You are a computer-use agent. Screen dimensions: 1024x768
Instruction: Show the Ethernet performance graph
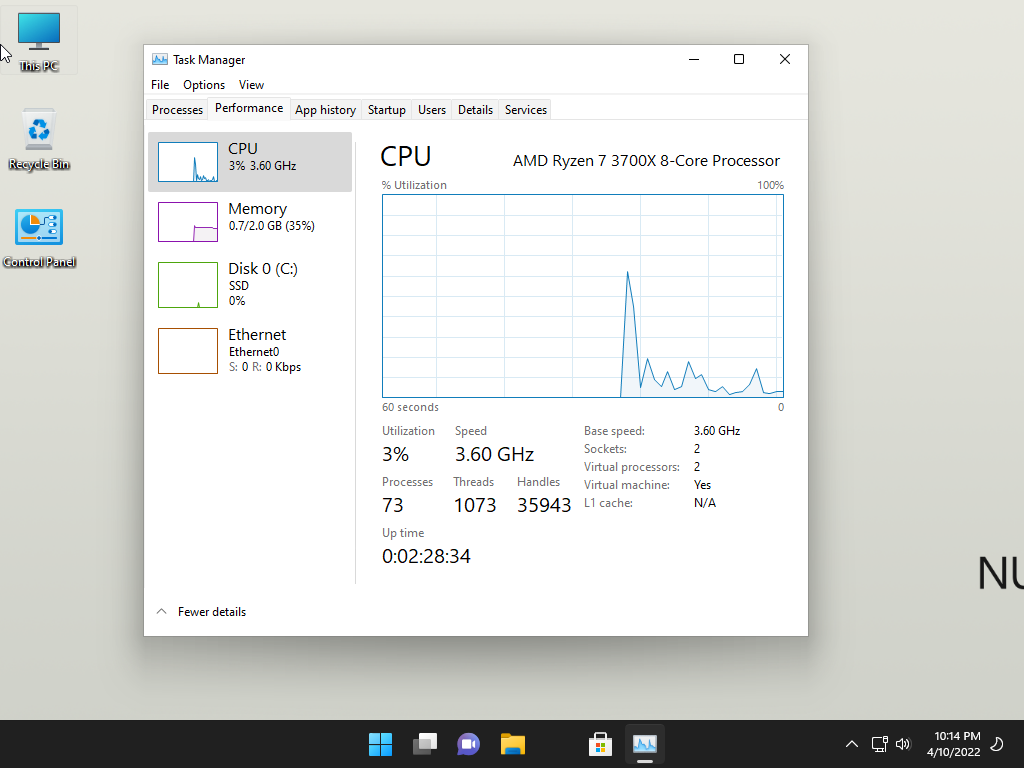(250, 350)
